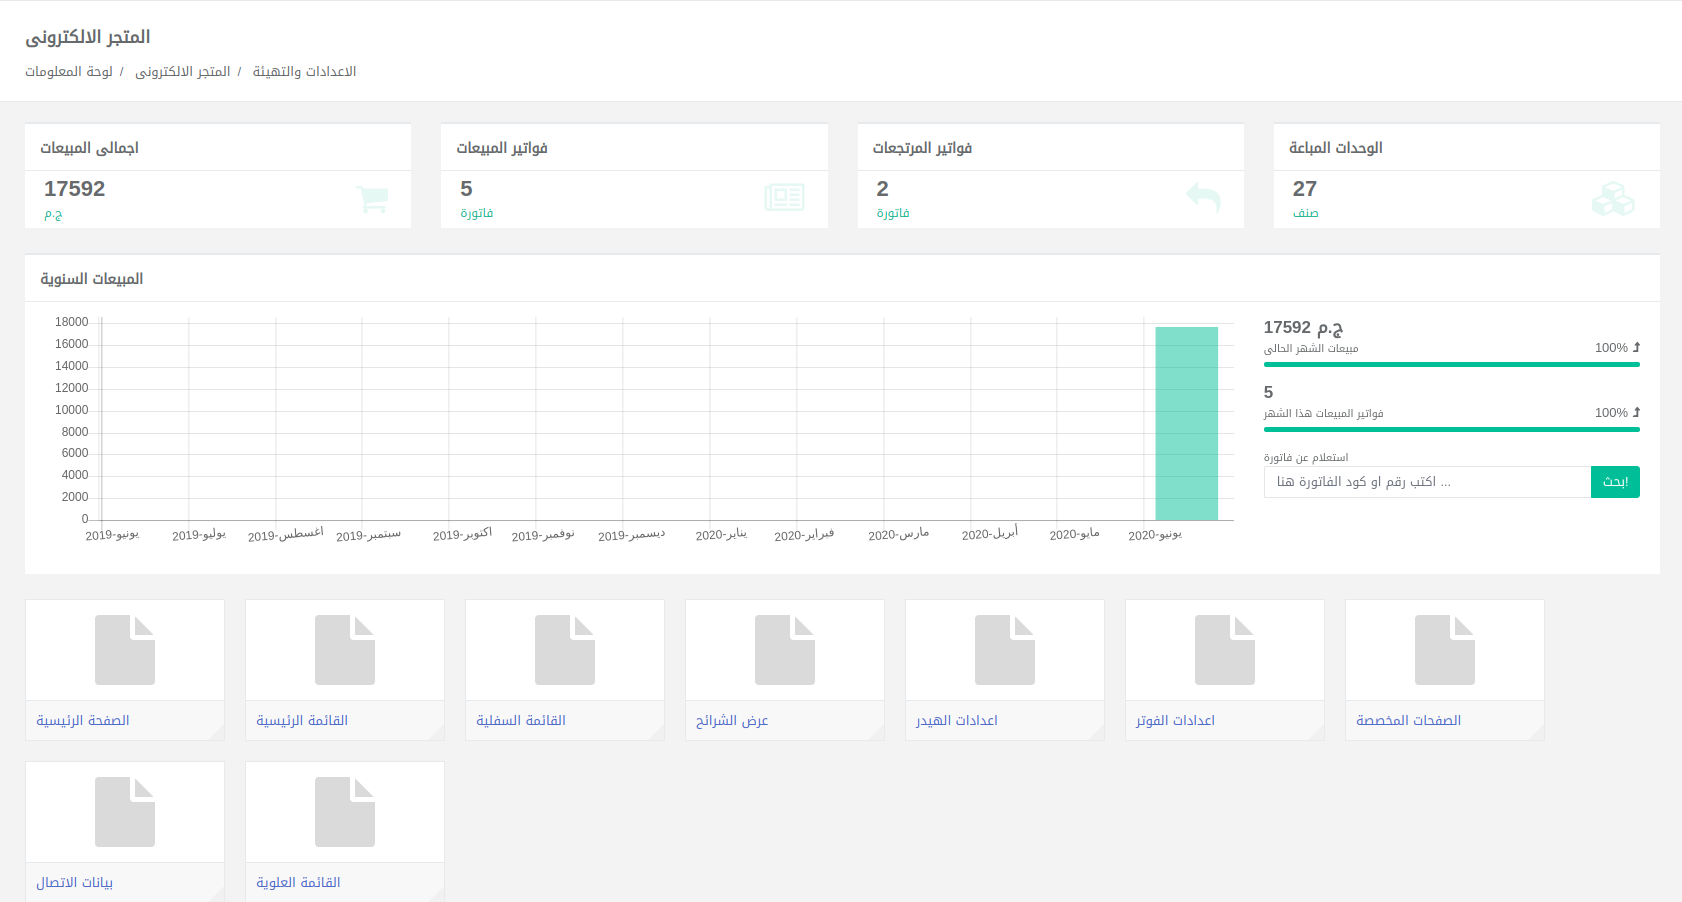
Task: Go to المتجر الالكترونى breadcrumb link
Action: [183, 72]
